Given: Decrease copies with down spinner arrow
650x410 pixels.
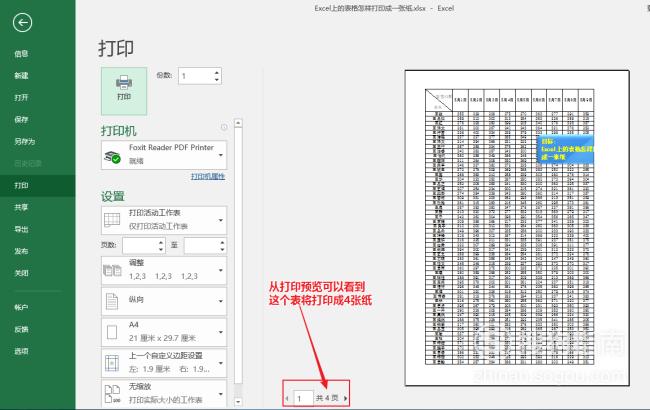Looking at the screenshot, I should pos(217,80).
